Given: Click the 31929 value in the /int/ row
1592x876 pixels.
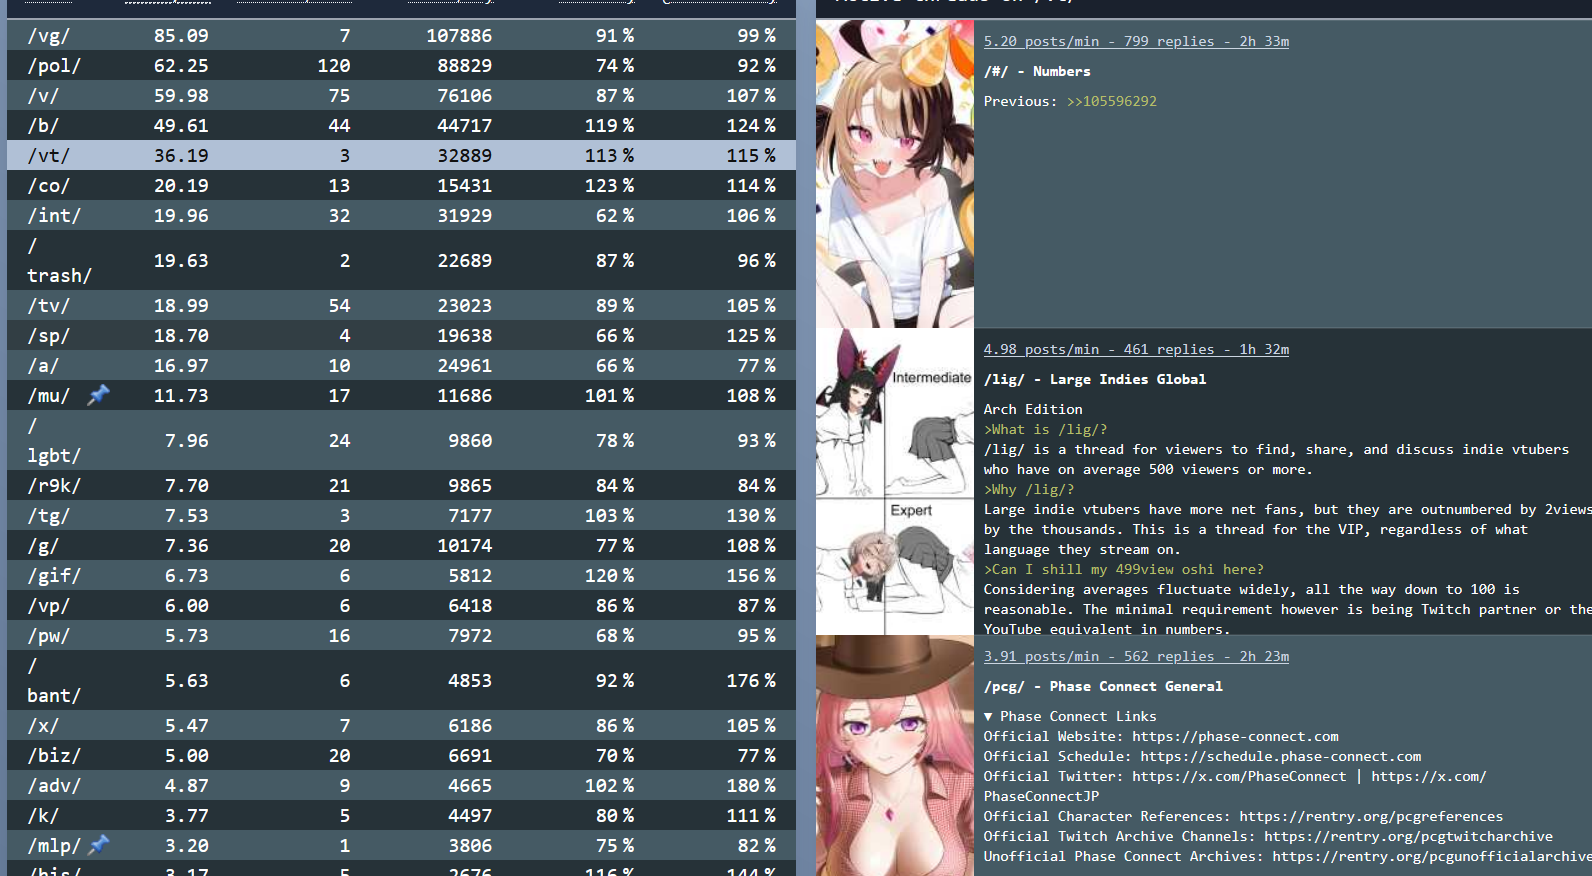Looking at the screenshot, I should (x=464, y=215).
